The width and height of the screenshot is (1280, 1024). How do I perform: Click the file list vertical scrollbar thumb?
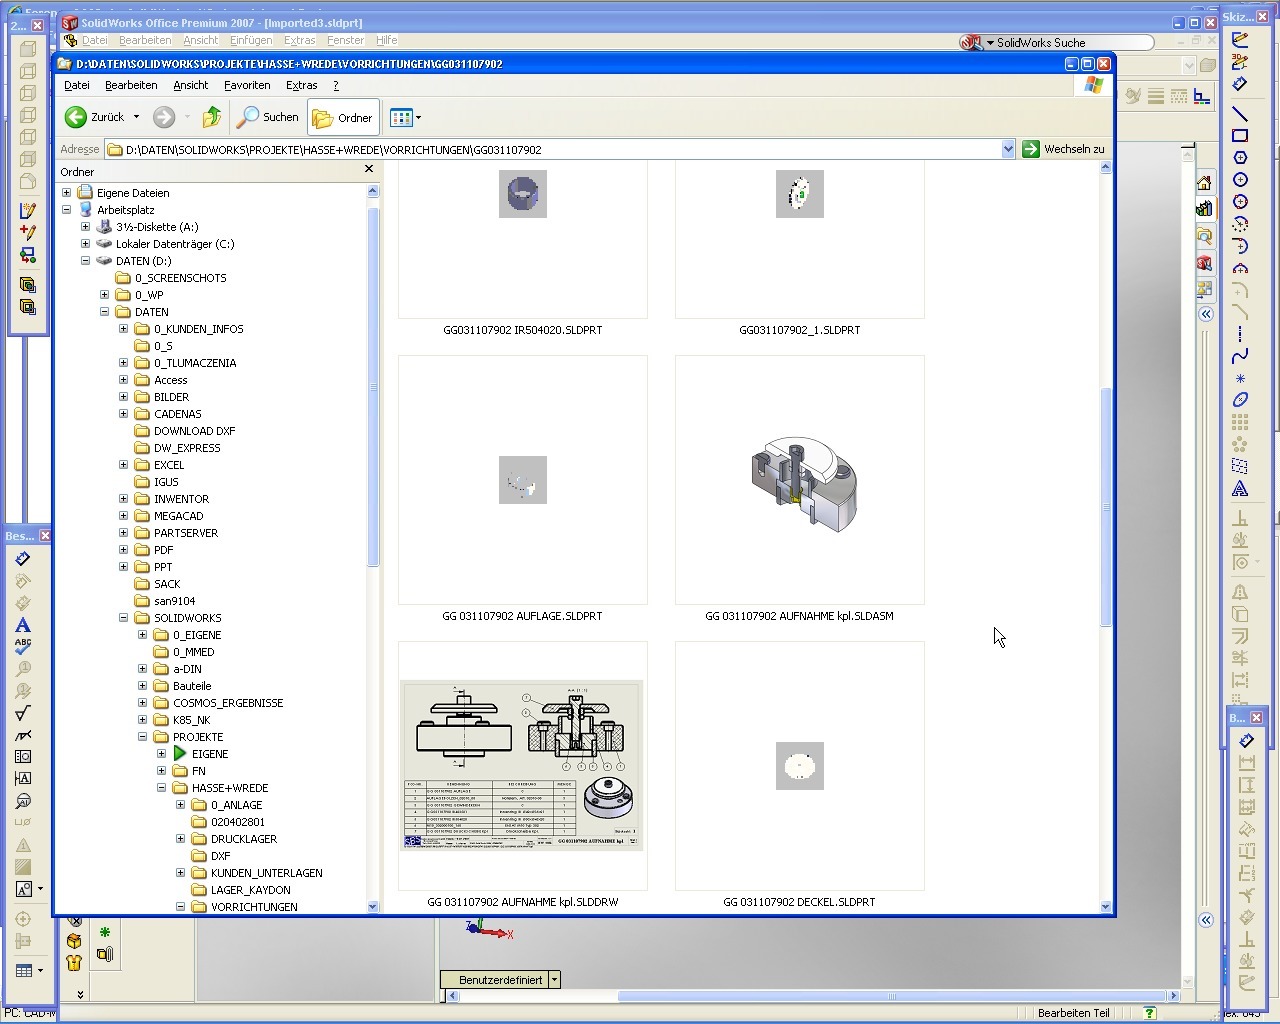[1106, 507]
